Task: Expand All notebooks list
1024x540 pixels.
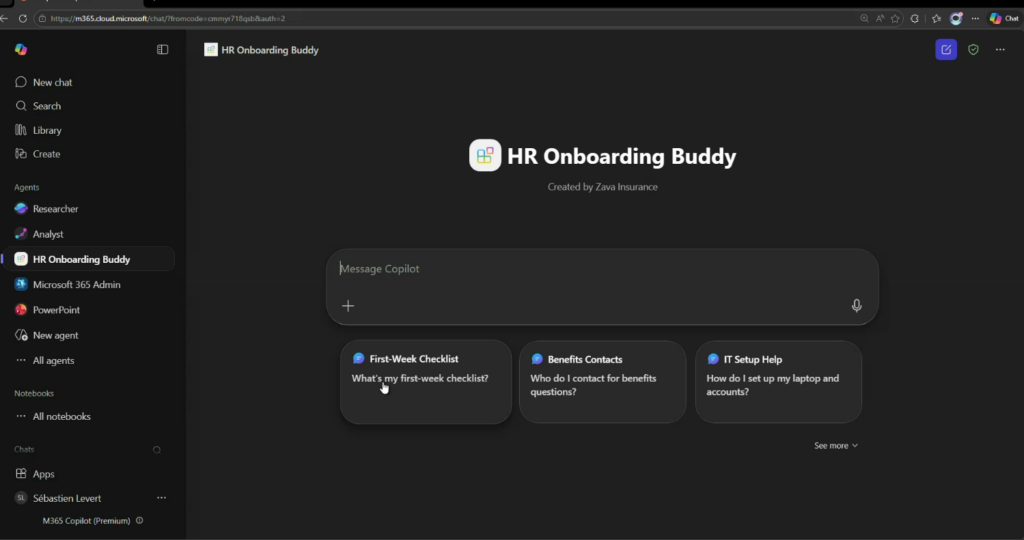Action: point(61,416)
